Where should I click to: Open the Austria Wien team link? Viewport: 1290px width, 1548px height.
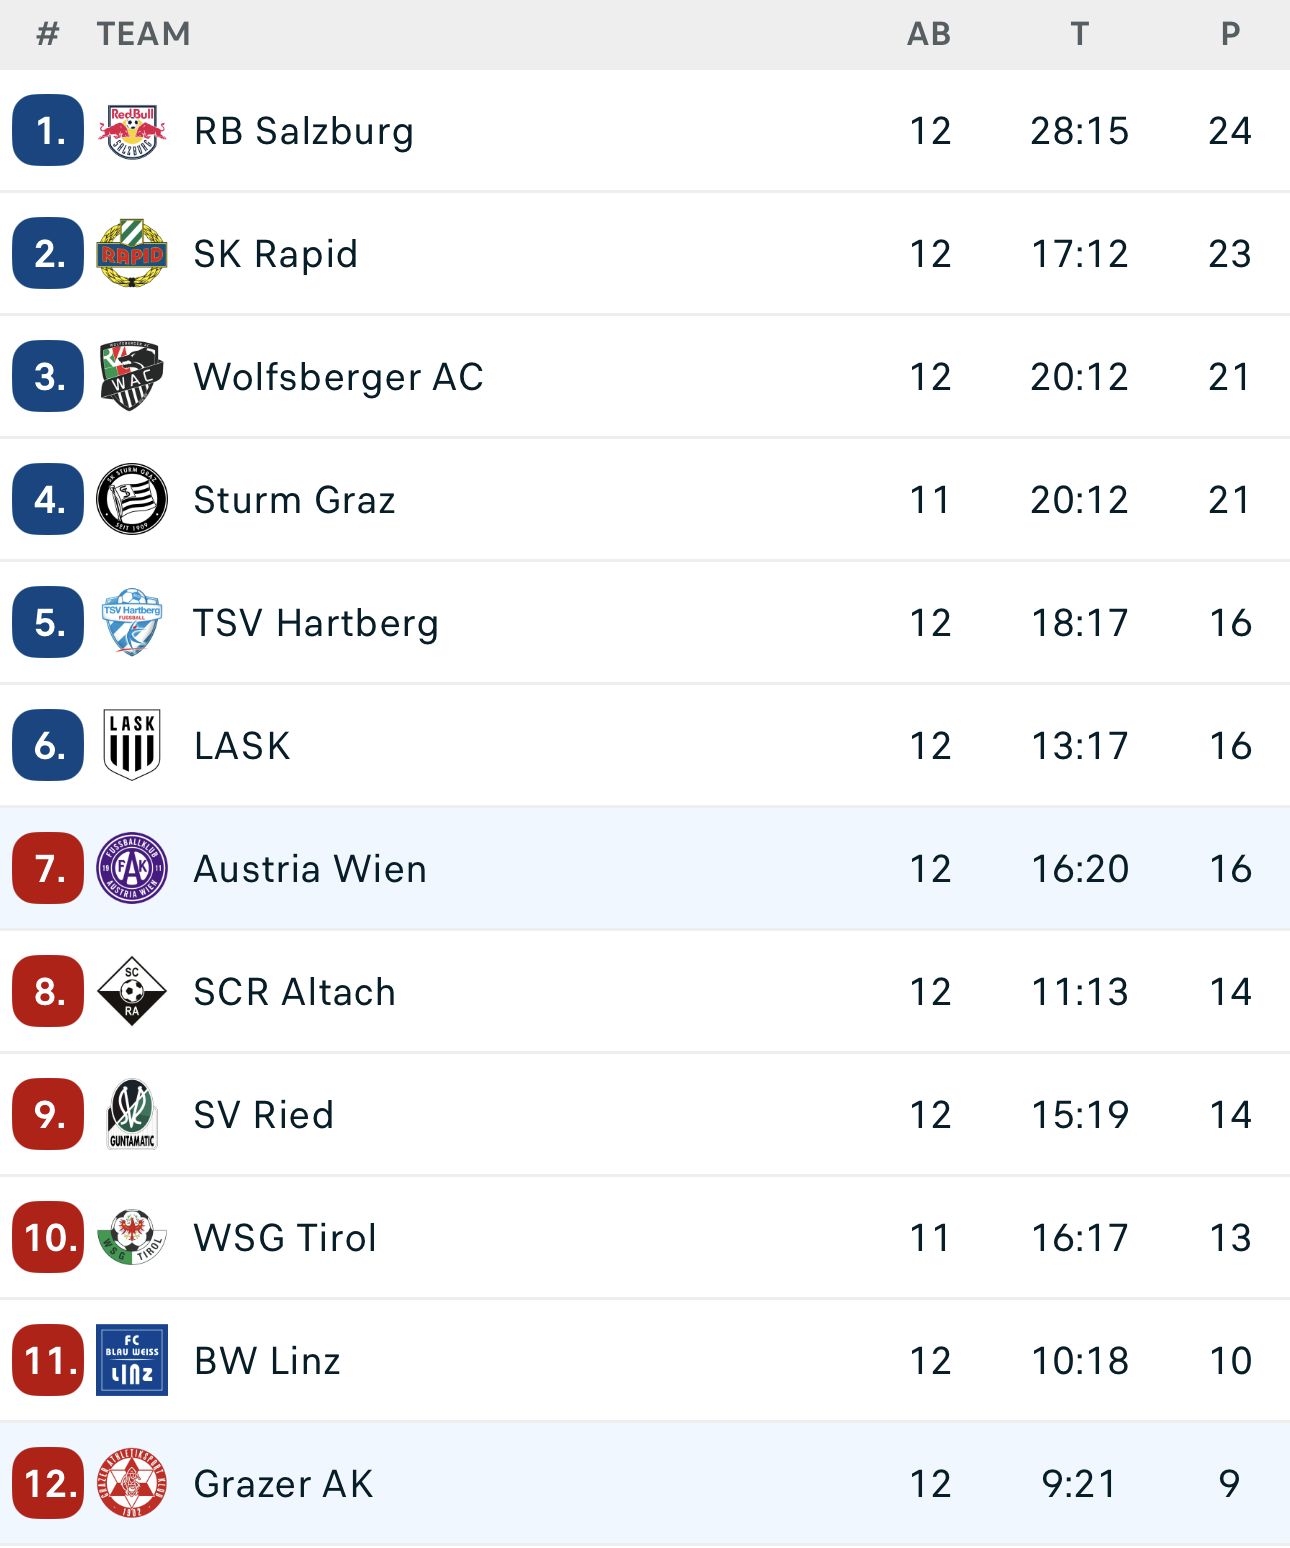pos(310,869)
